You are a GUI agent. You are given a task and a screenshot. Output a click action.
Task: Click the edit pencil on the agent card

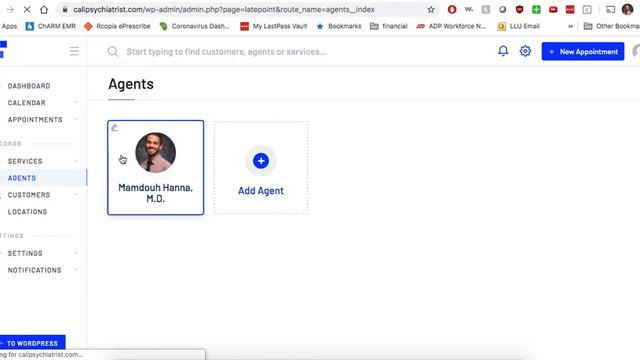pos(114,128)
